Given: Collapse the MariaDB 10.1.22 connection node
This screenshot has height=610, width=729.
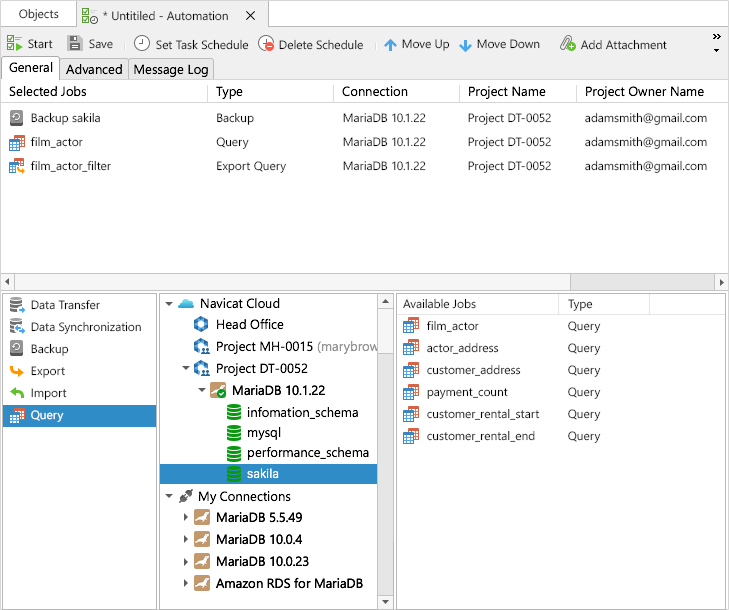Looking at the screenshot, I should (202, 390).
